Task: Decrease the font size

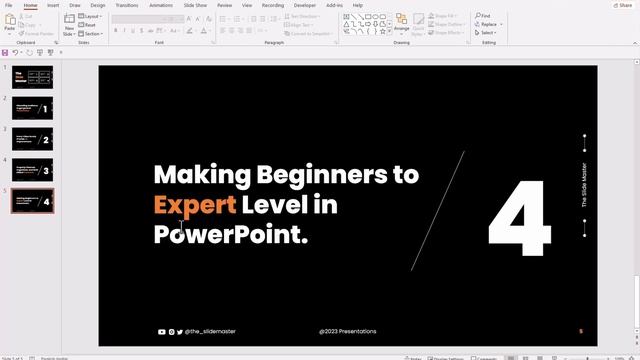Action: tap(198, 19)
